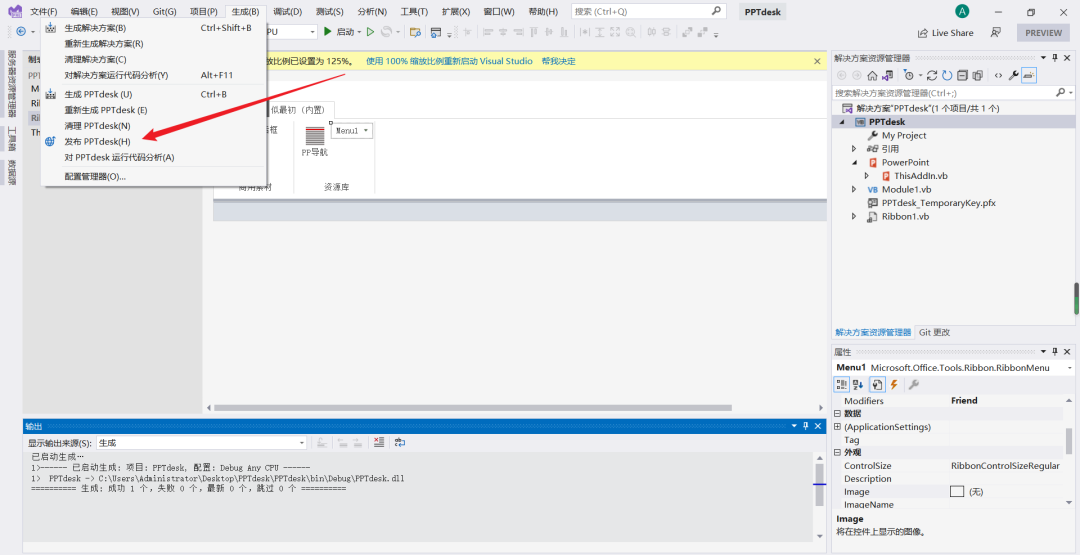1080x555 pixels.
Task: Select 配置管理器(O)... menu entry
Action: click(153, 176)
